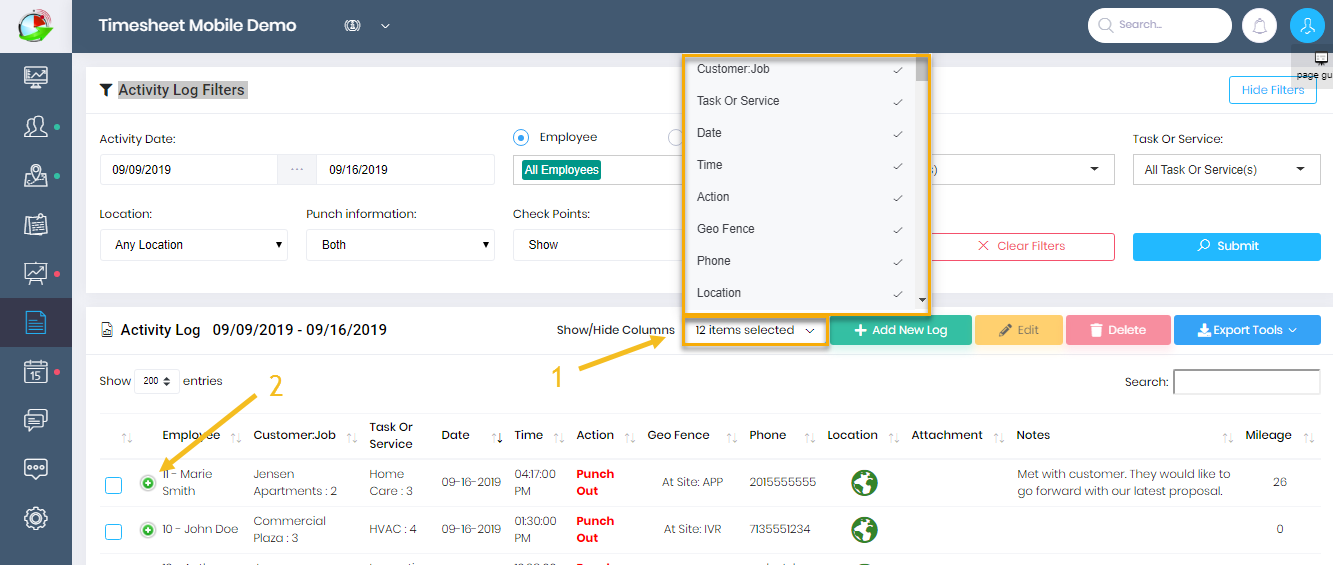Tick the checkbox for Marie Smith row
This screenshot has width=1333, height=565.
(x=114, y=485)
